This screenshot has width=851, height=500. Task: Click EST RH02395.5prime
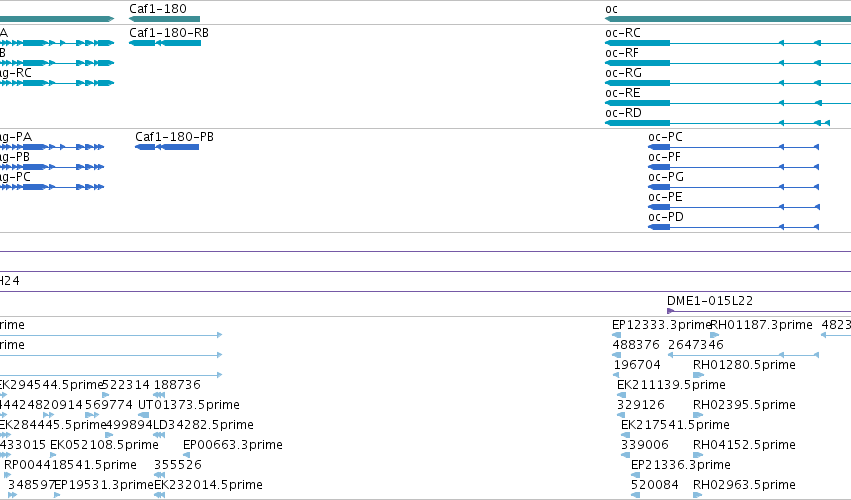744,405
